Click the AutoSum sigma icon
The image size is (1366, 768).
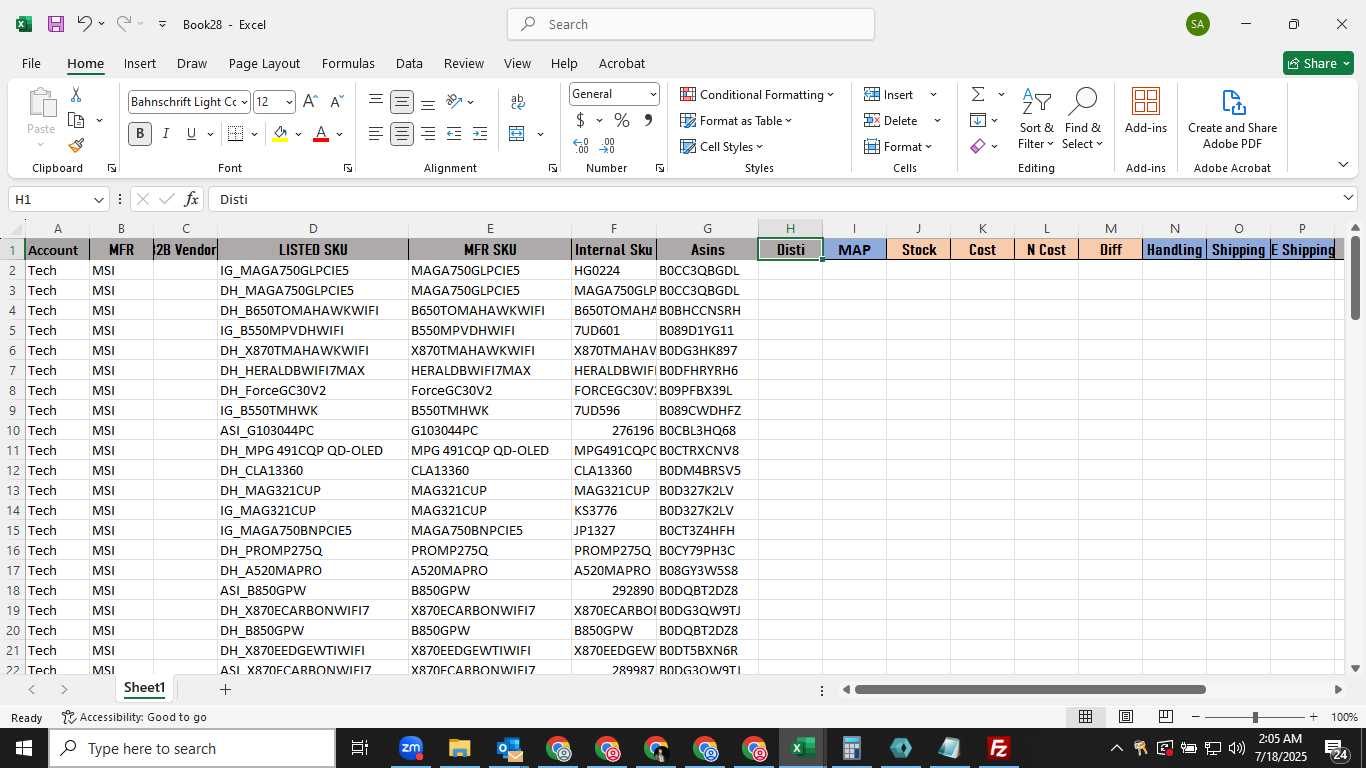pyautogui.click(x=978, y=94)
